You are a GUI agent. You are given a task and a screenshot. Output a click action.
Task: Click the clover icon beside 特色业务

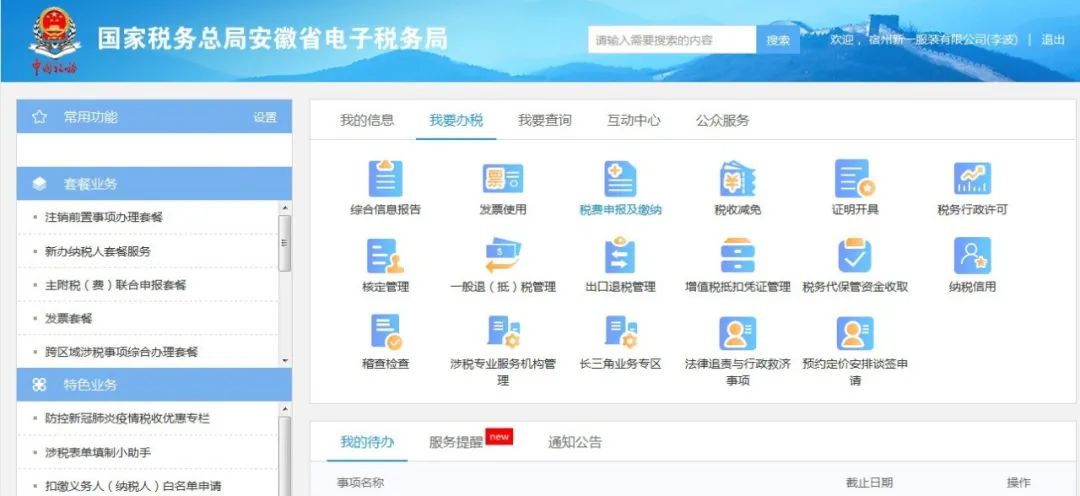click(39, 385)
